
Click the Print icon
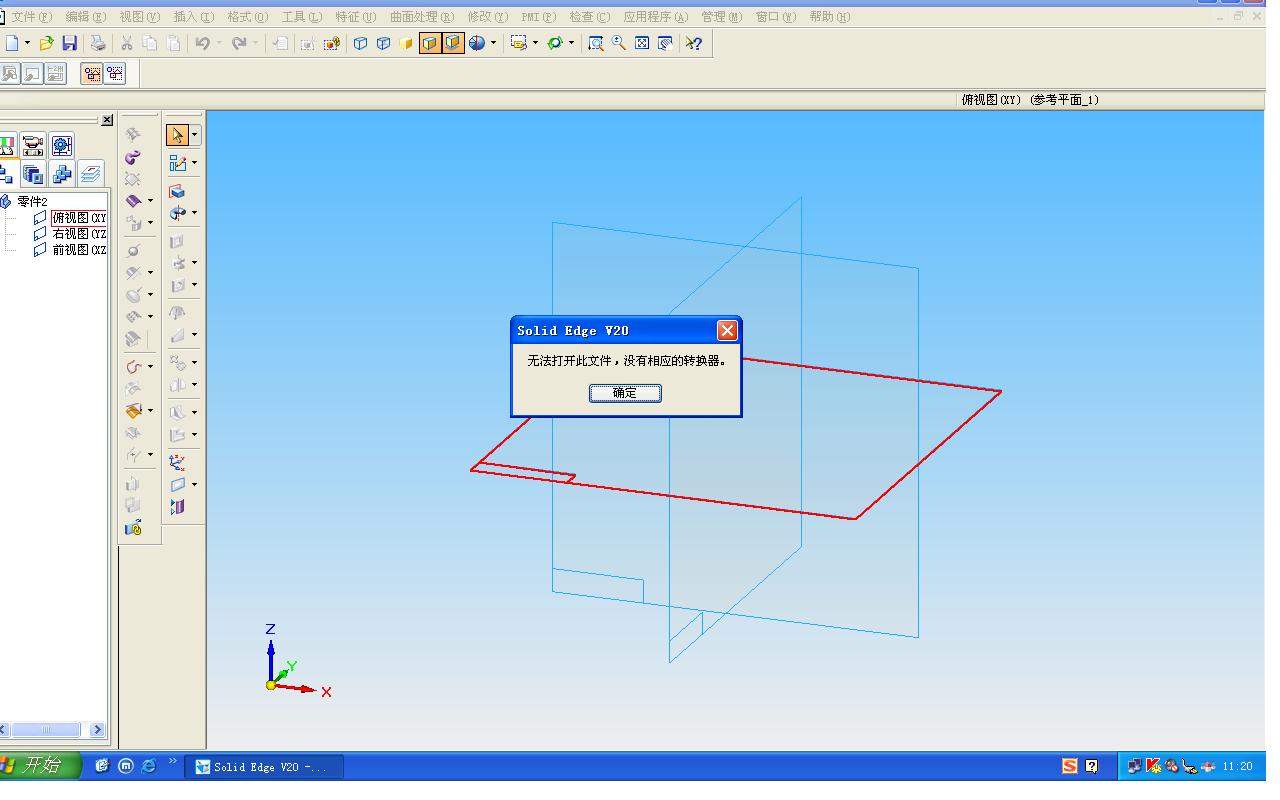click(x=98, y=43)
